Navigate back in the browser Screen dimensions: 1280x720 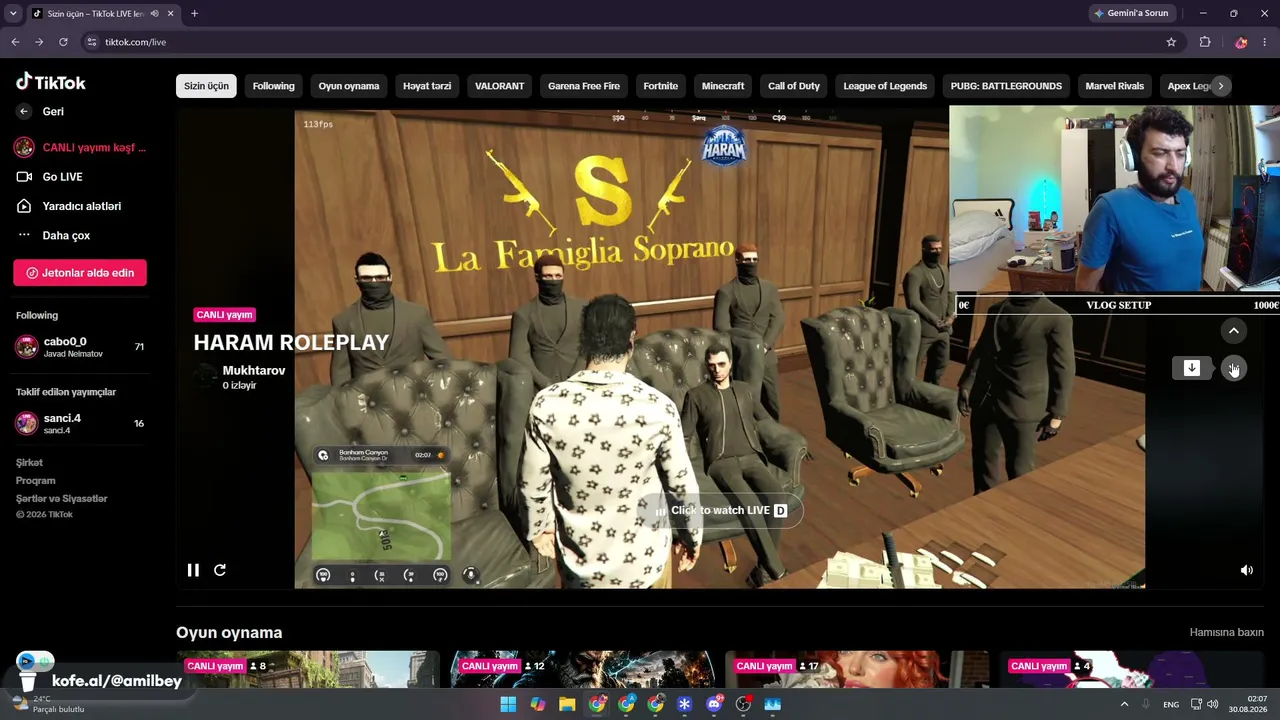(x=15, y=42)
